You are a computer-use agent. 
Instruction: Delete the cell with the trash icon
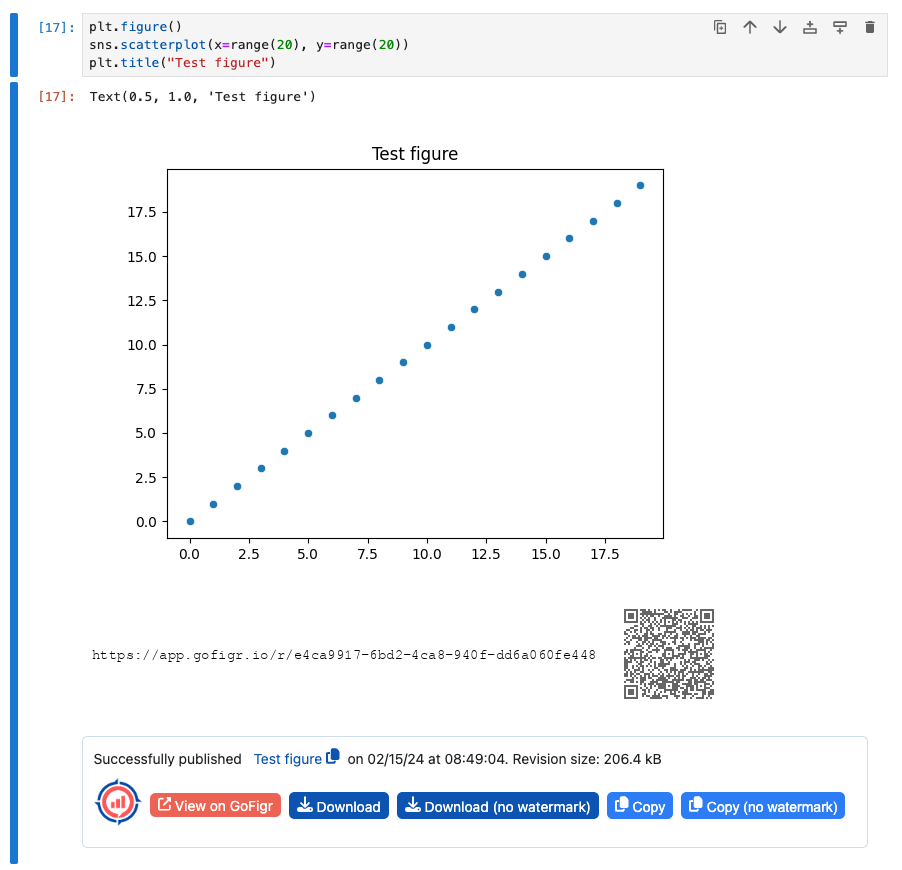[870, 28]
